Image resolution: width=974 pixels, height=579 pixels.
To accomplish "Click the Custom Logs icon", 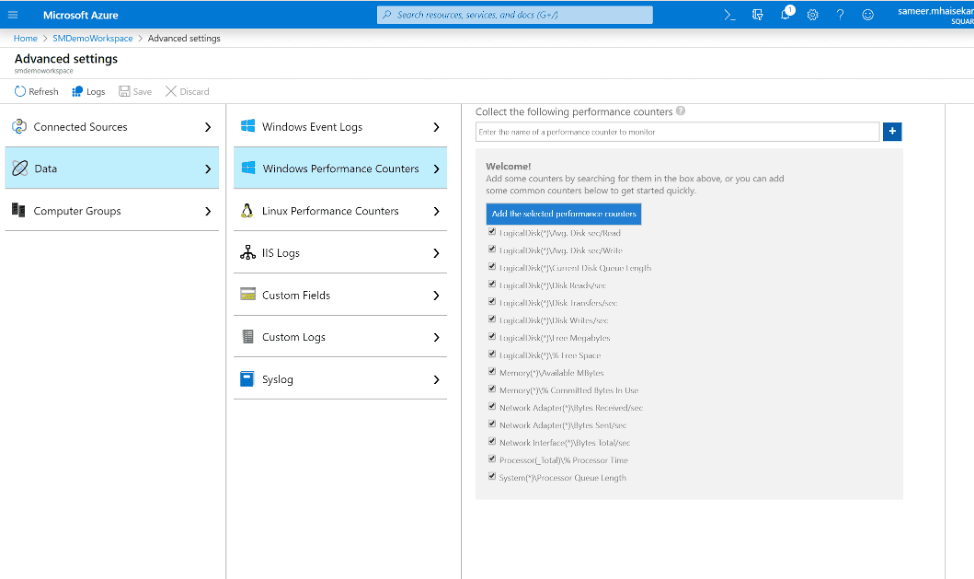I will coord(248,337).
